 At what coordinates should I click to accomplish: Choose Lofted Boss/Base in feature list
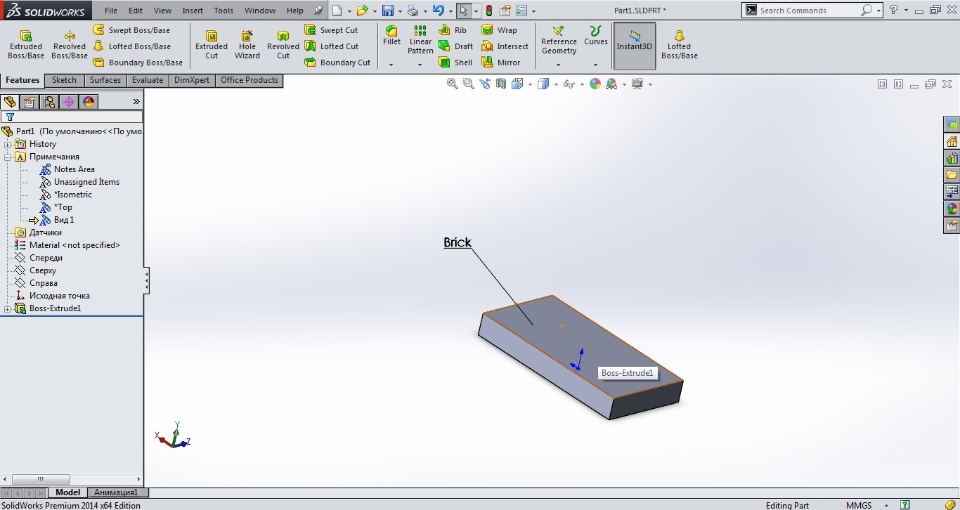132,46
